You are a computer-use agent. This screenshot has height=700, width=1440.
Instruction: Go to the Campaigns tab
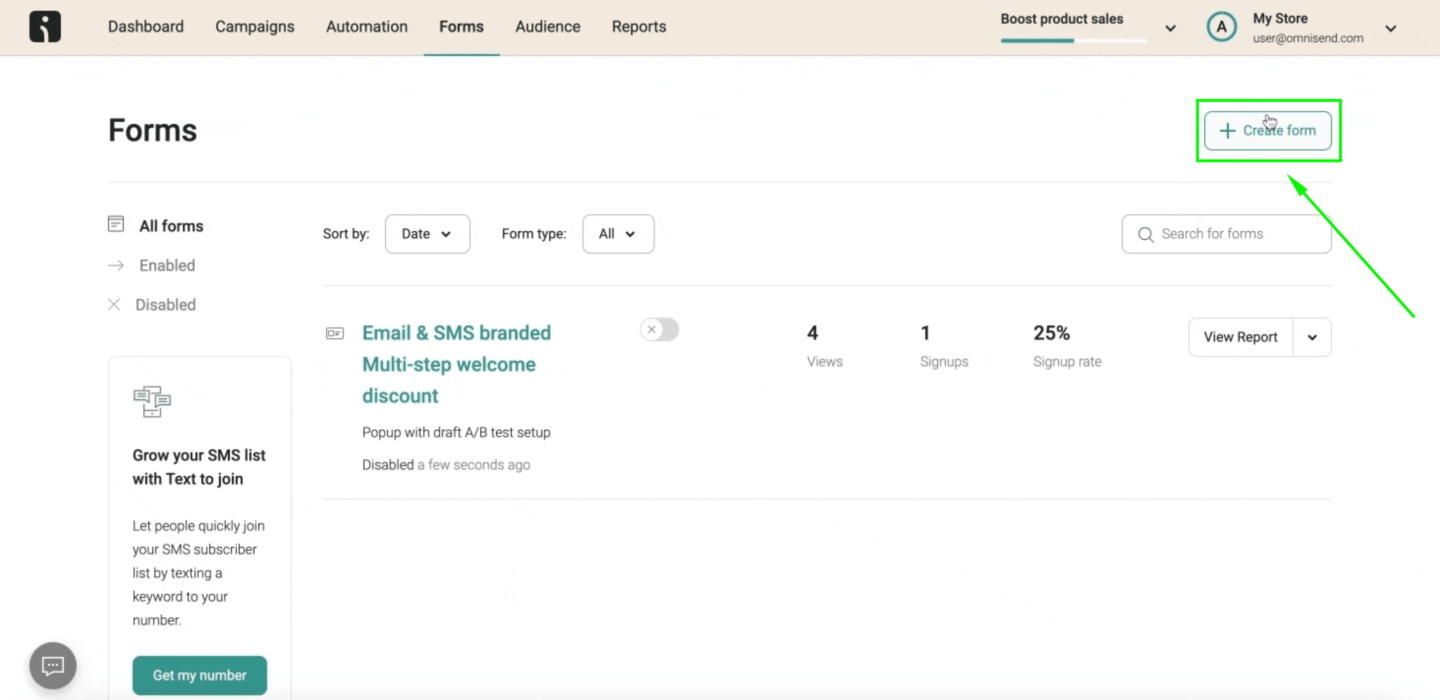[255, 27]
